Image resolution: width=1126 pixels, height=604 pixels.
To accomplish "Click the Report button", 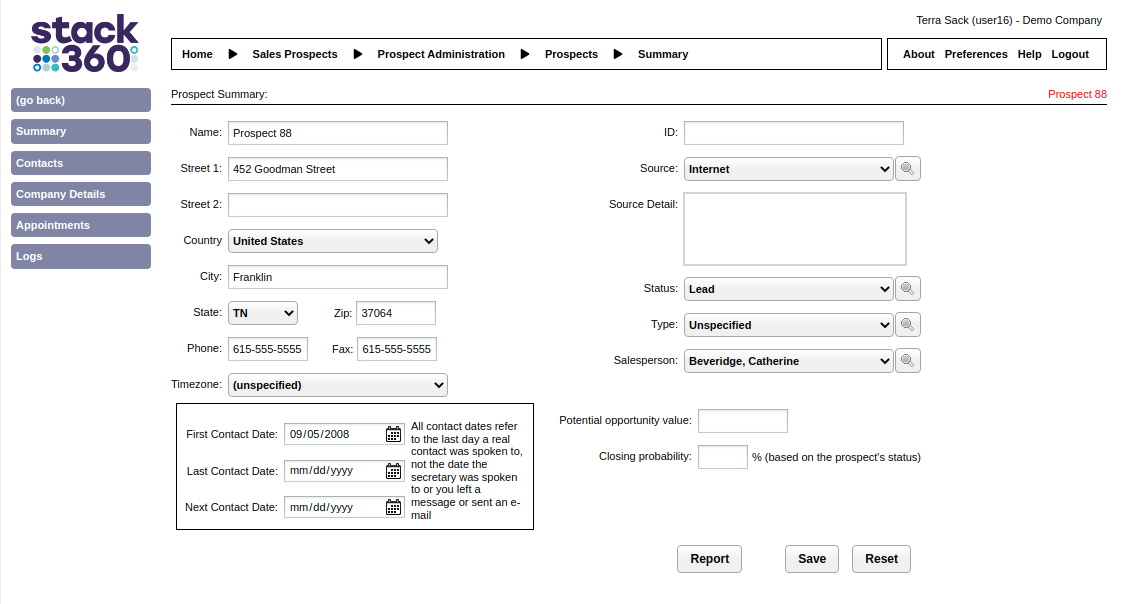I will [709, 559].
